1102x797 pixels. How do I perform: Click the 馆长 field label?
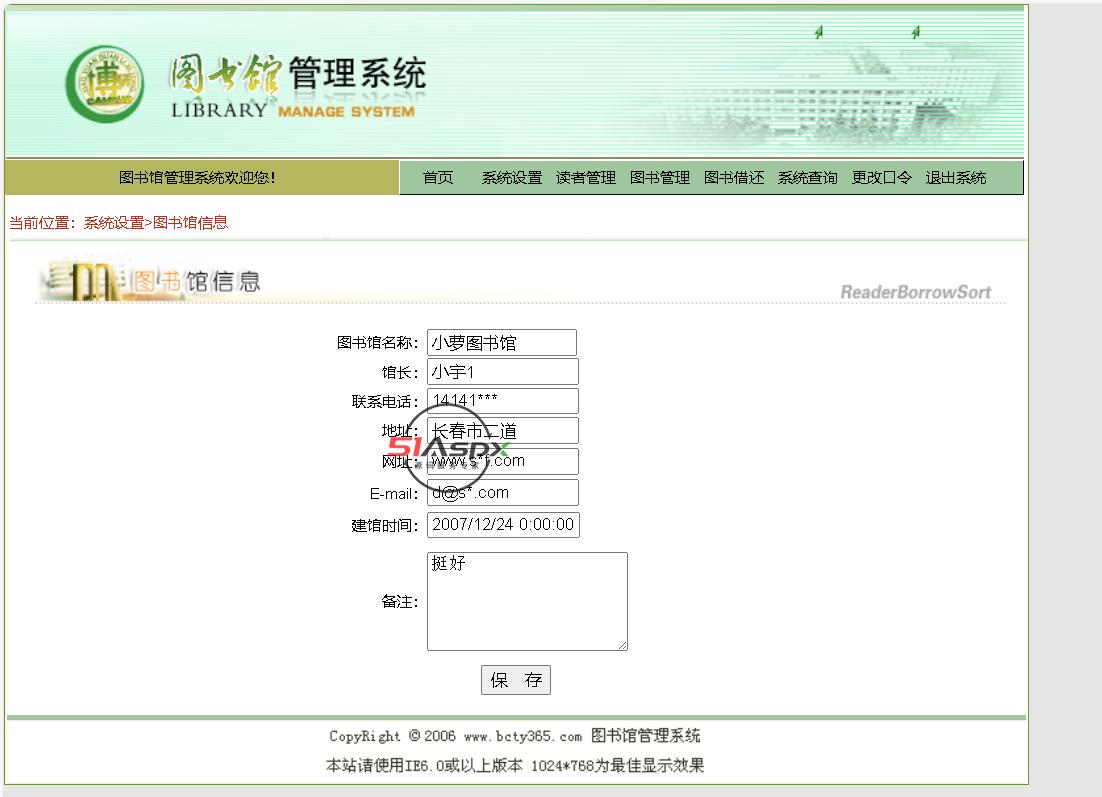coord(400,372)
